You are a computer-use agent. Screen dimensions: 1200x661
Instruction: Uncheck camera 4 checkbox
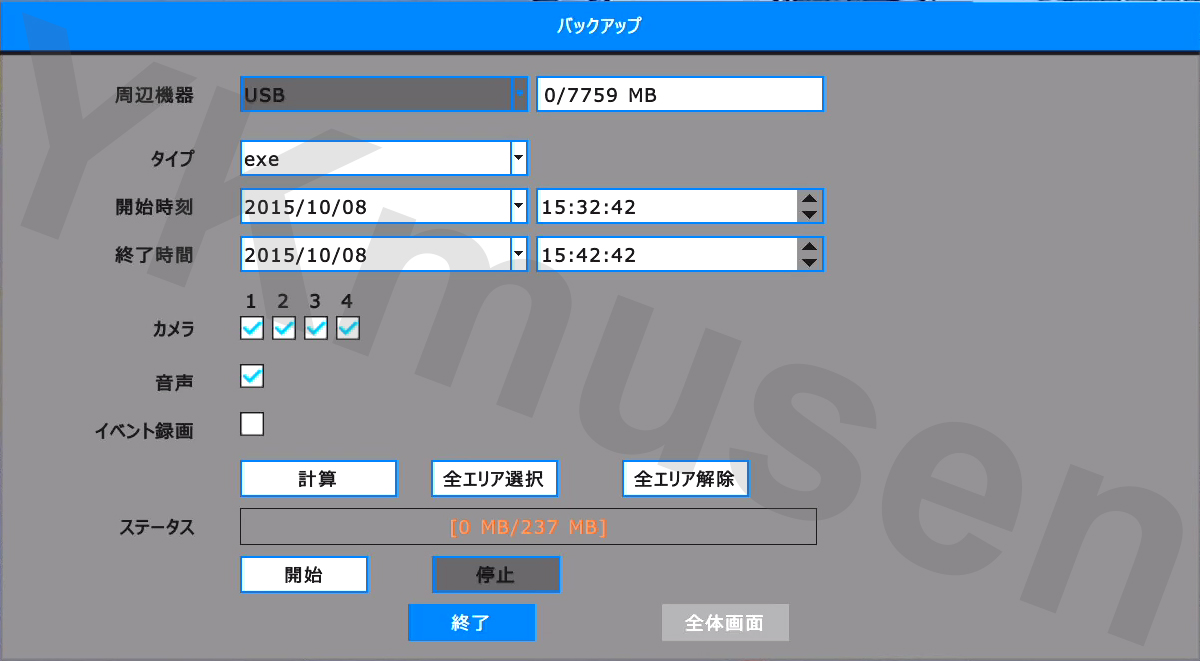click(348, 328)
